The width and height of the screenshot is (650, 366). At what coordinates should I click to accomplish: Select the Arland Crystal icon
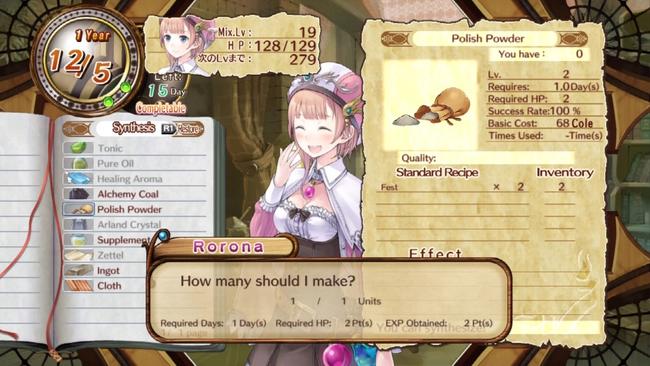pyautogui.click(x=78, y=224)
